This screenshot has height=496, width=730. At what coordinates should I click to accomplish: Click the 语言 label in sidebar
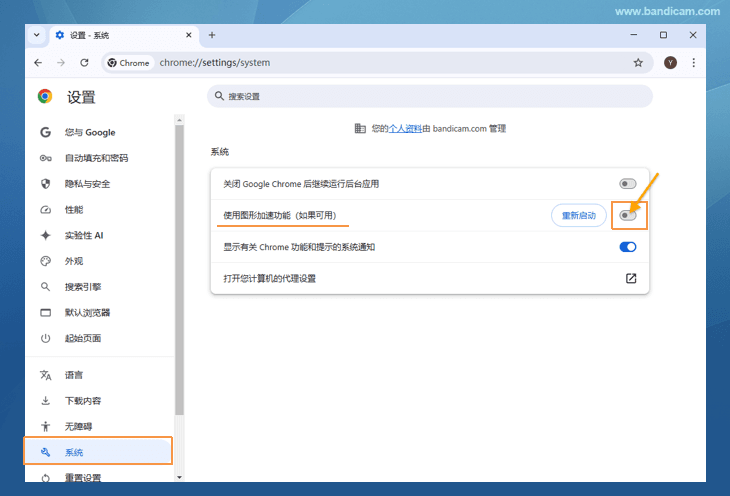tap(74, 375)
